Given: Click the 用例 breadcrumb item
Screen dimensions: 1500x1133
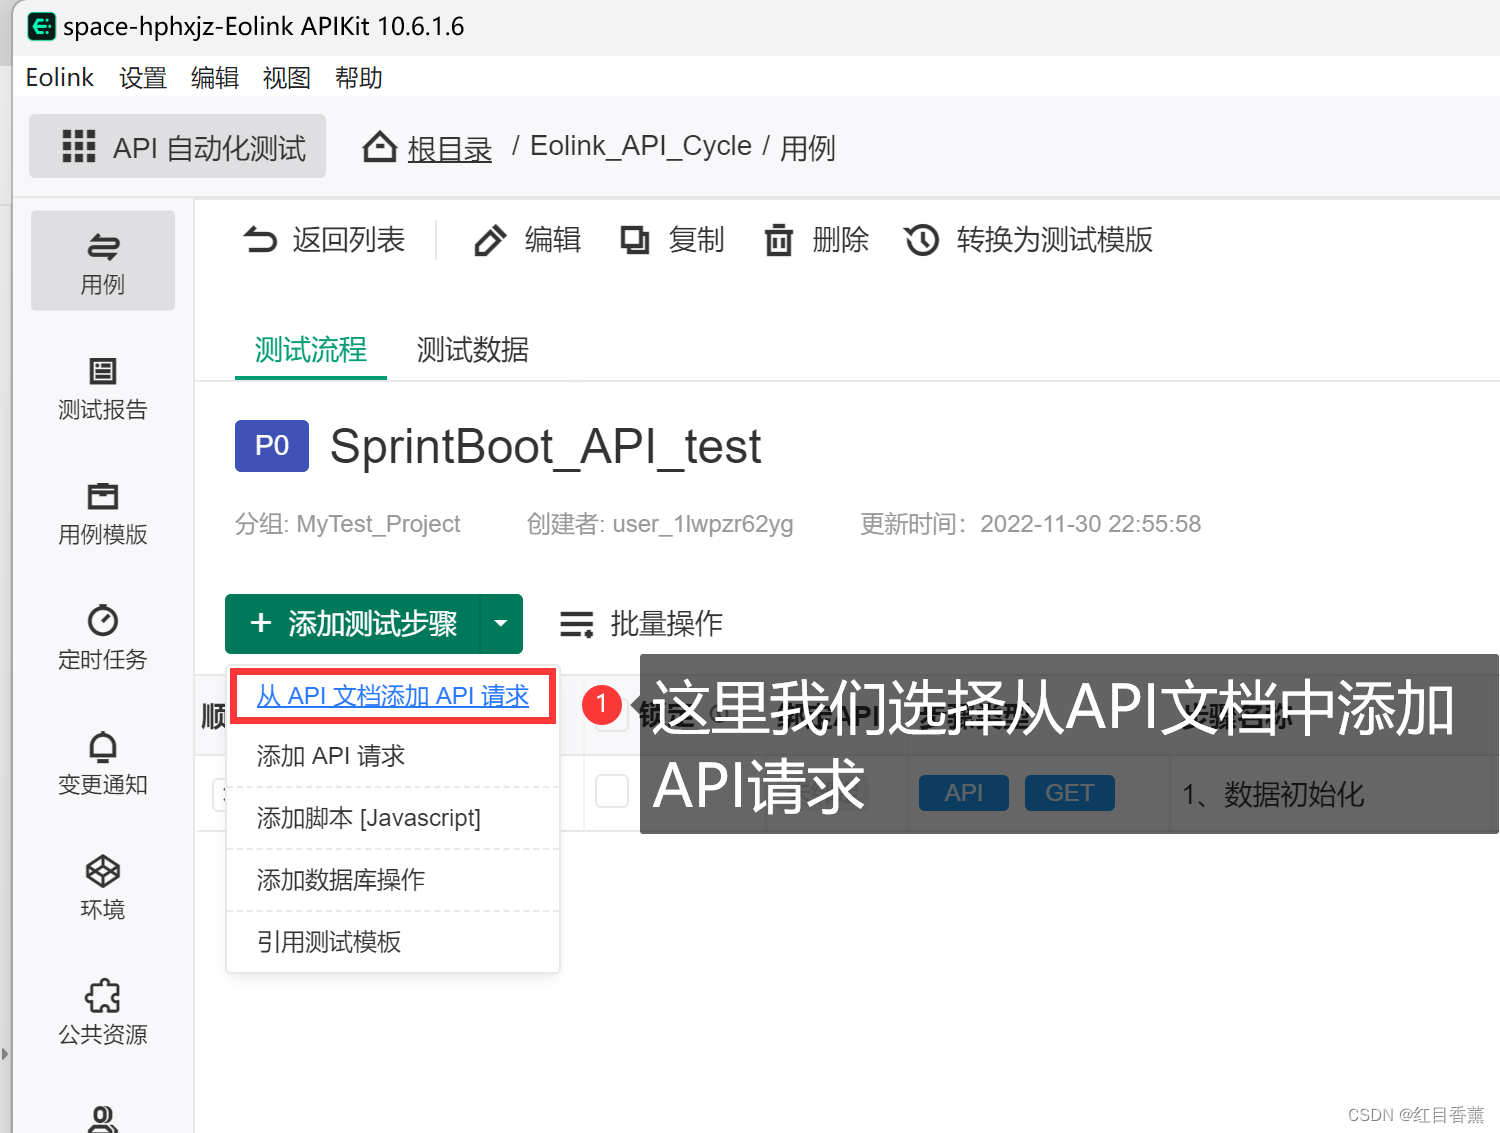Looking at the screenshot, I should point(808,148).
